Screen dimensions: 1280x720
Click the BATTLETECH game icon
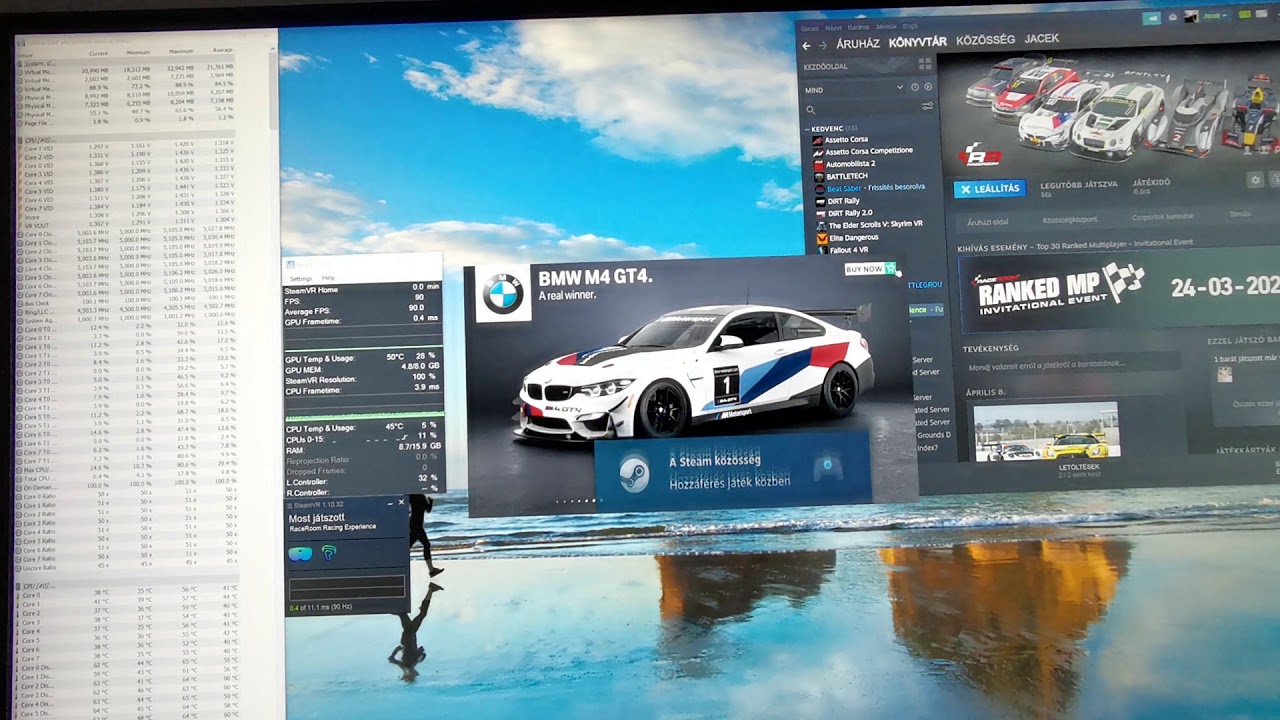click(x=819, y=176)
